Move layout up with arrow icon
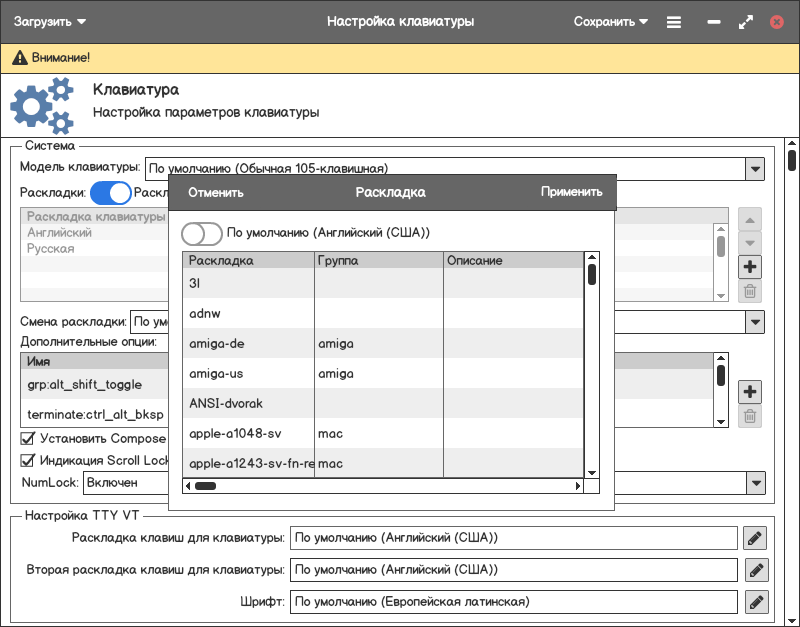Viewport: 800px width, 627px height. [x=750, y=219]
